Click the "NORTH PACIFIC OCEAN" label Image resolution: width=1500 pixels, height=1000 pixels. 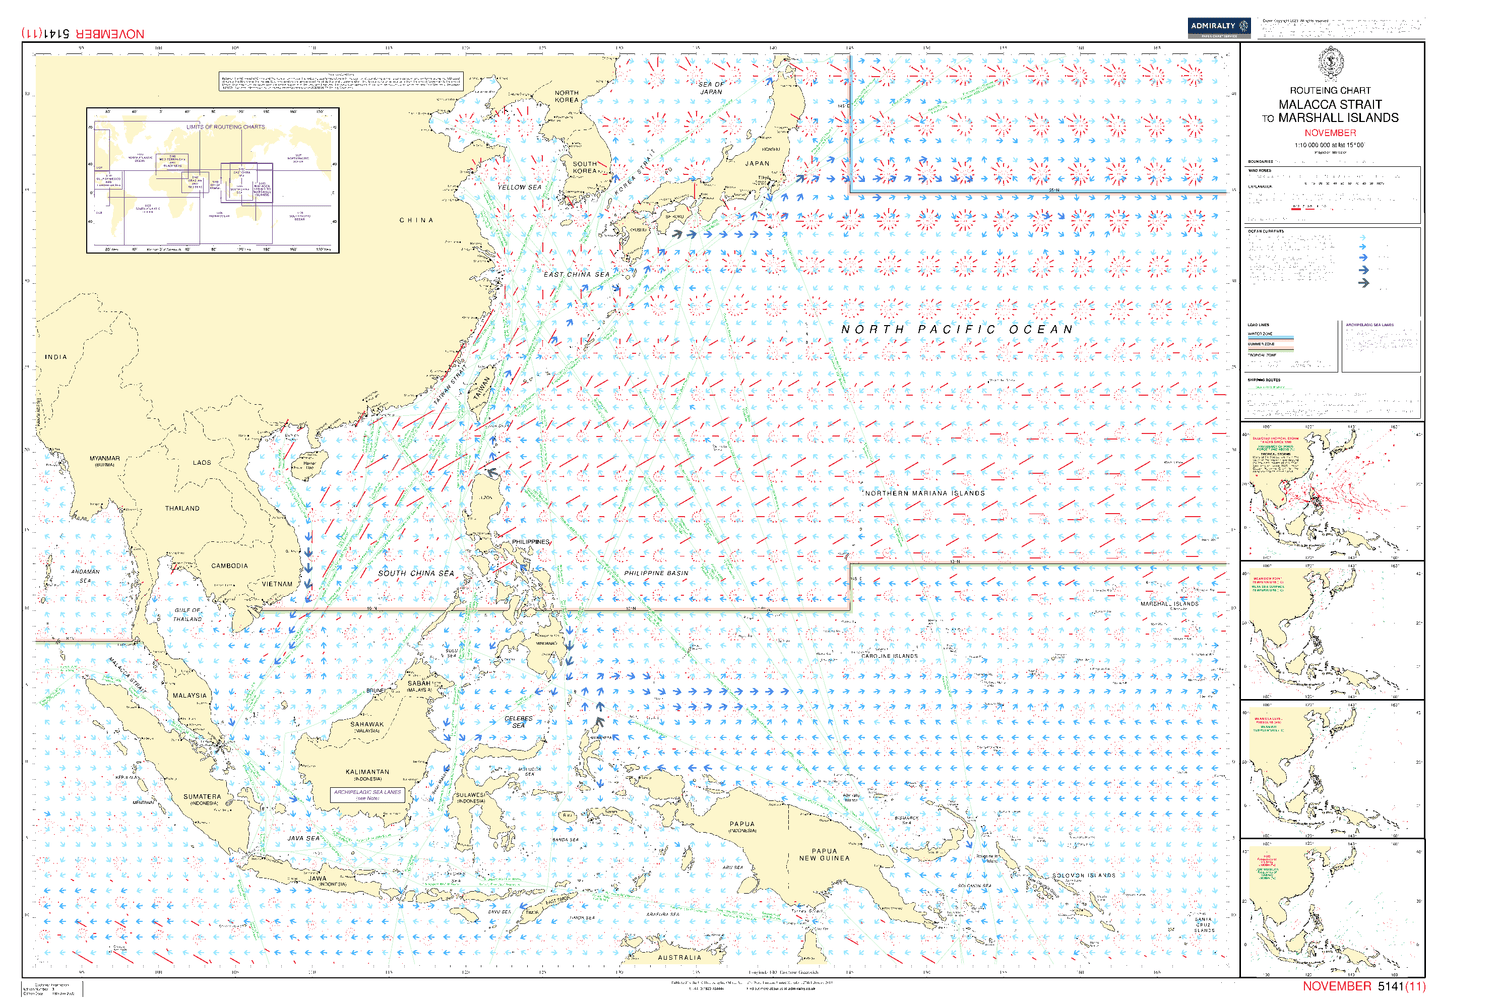pos(957,329)
